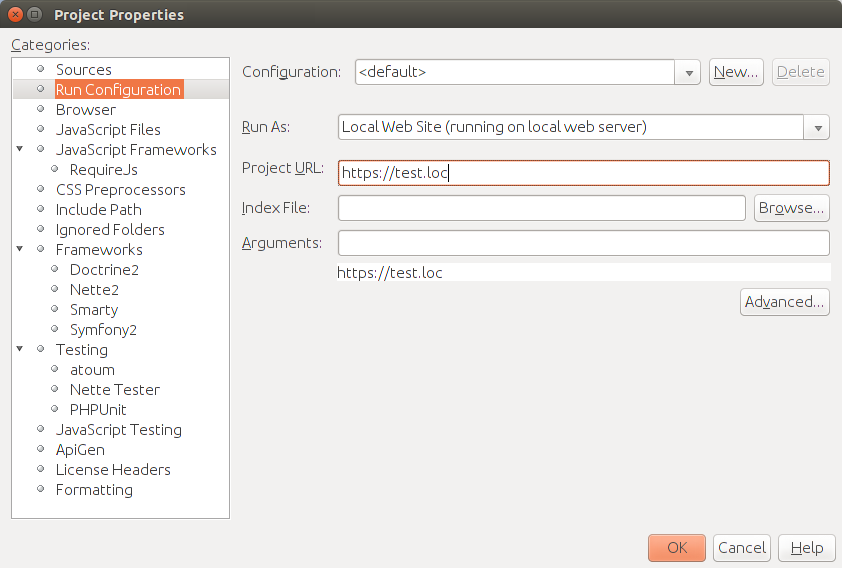Select the Symfony2 framework item
Screen dimensions: 842x568
pos(103,330)
